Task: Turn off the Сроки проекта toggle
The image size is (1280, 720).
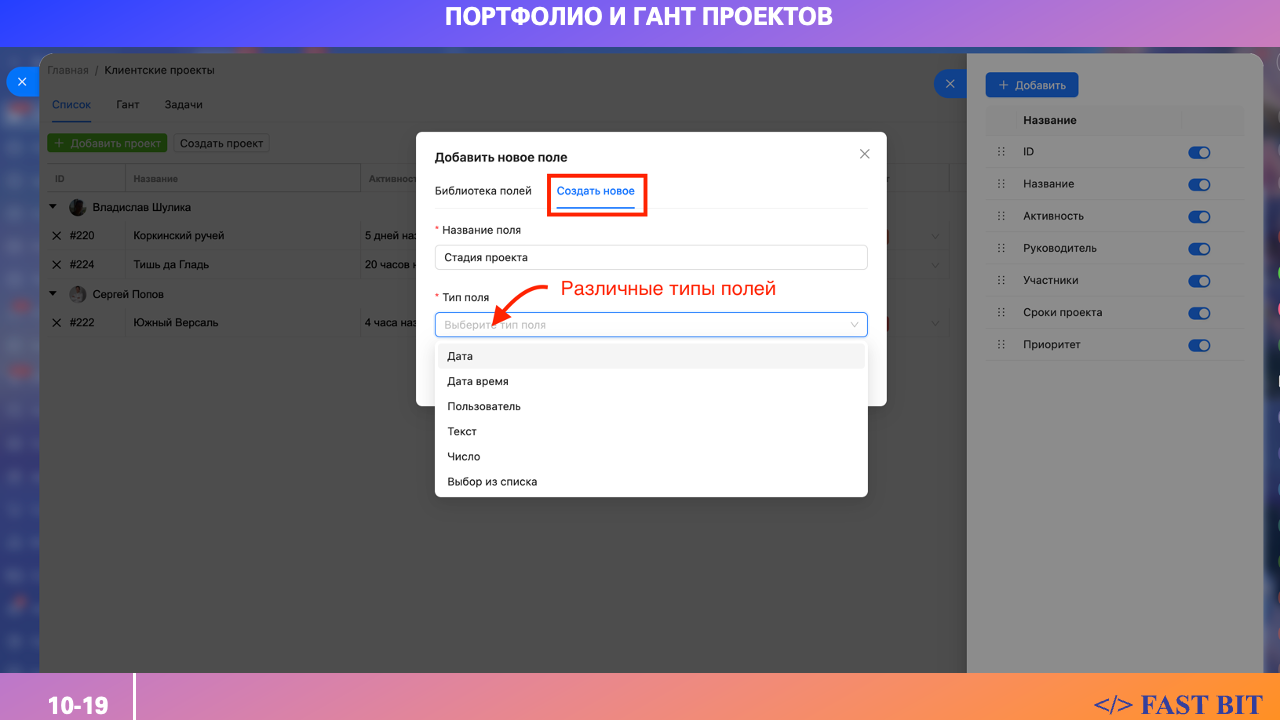Action: 1198,313
